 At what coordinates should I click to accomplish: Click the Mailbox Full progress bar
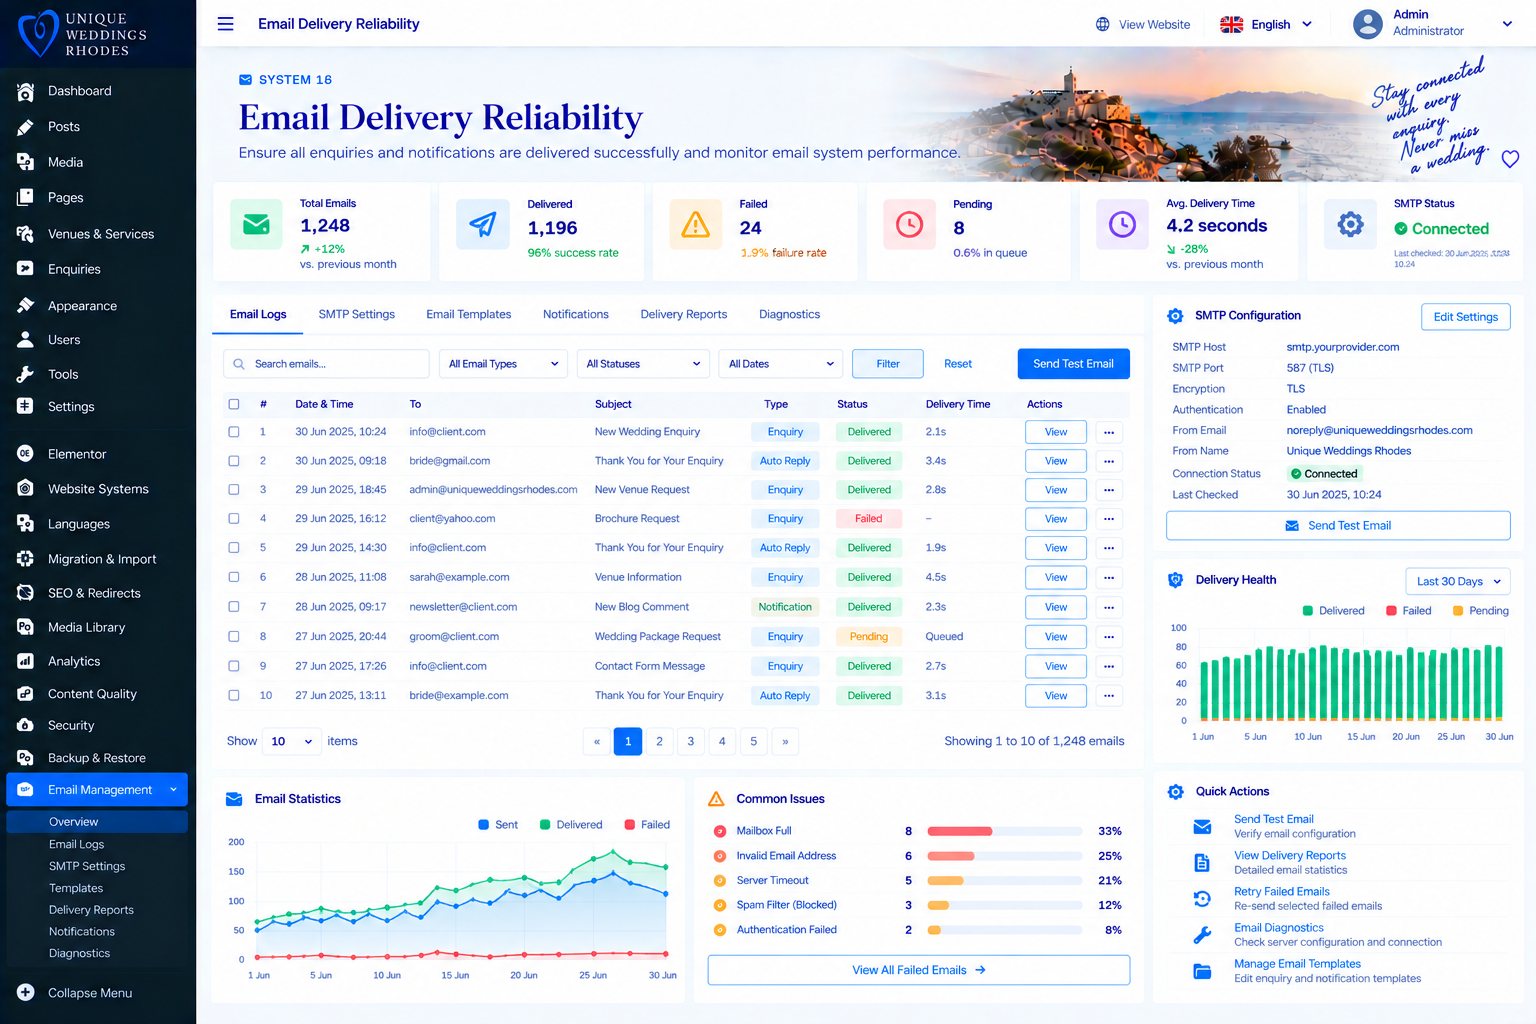tap(1004, 831)
